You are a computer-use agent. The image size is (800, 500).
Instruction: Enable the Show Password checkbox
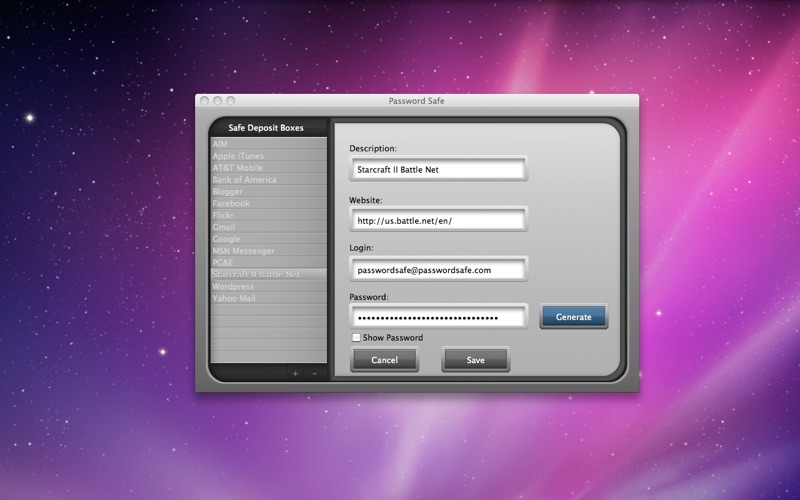point(357,338)
